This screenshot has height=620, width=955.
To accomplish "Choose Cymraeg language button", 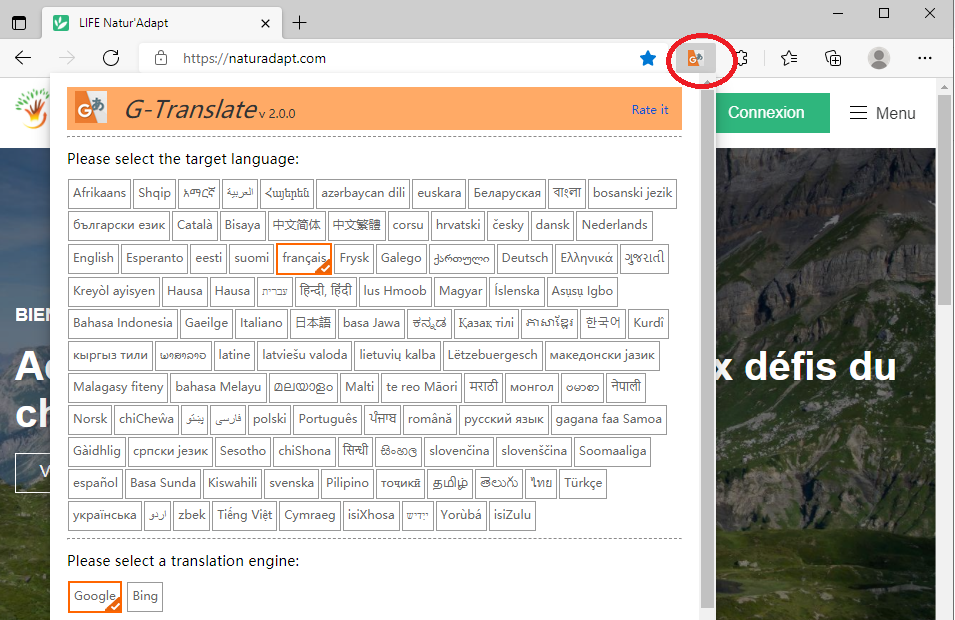I will [x=310, y=515].
